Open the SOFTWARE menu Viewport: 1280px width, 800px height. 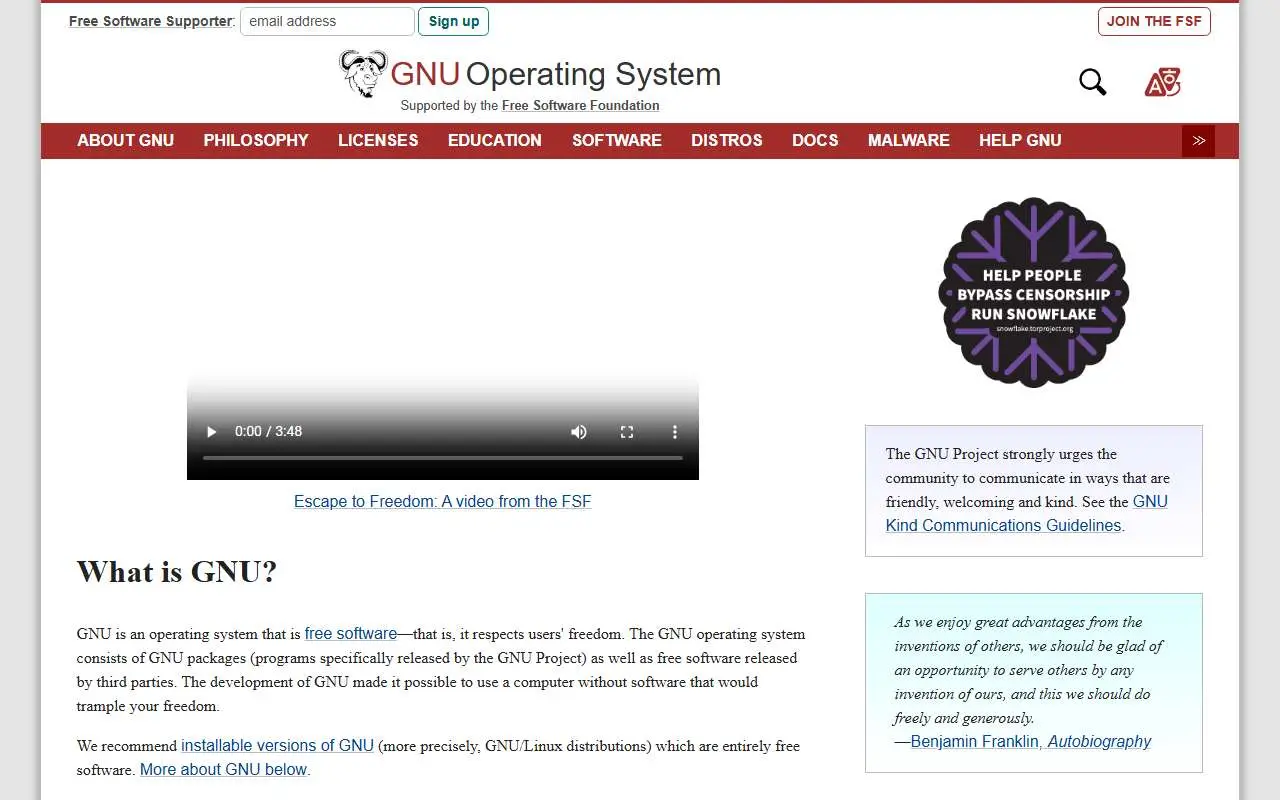pos(617,141)
